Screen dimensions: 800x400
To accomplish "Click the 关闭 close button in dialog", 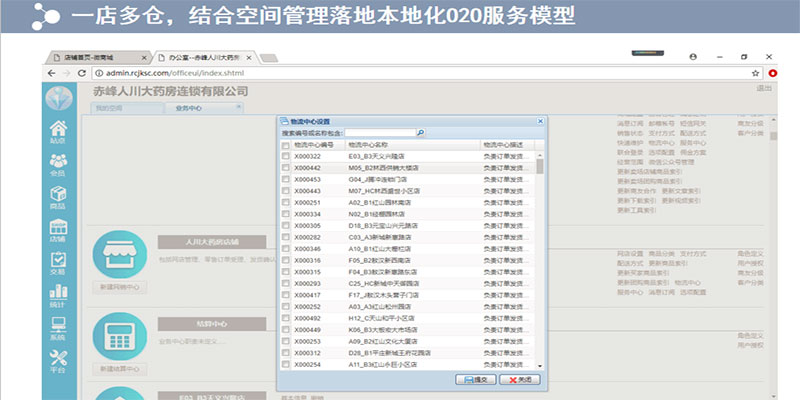I will click(x=519, y=380).
